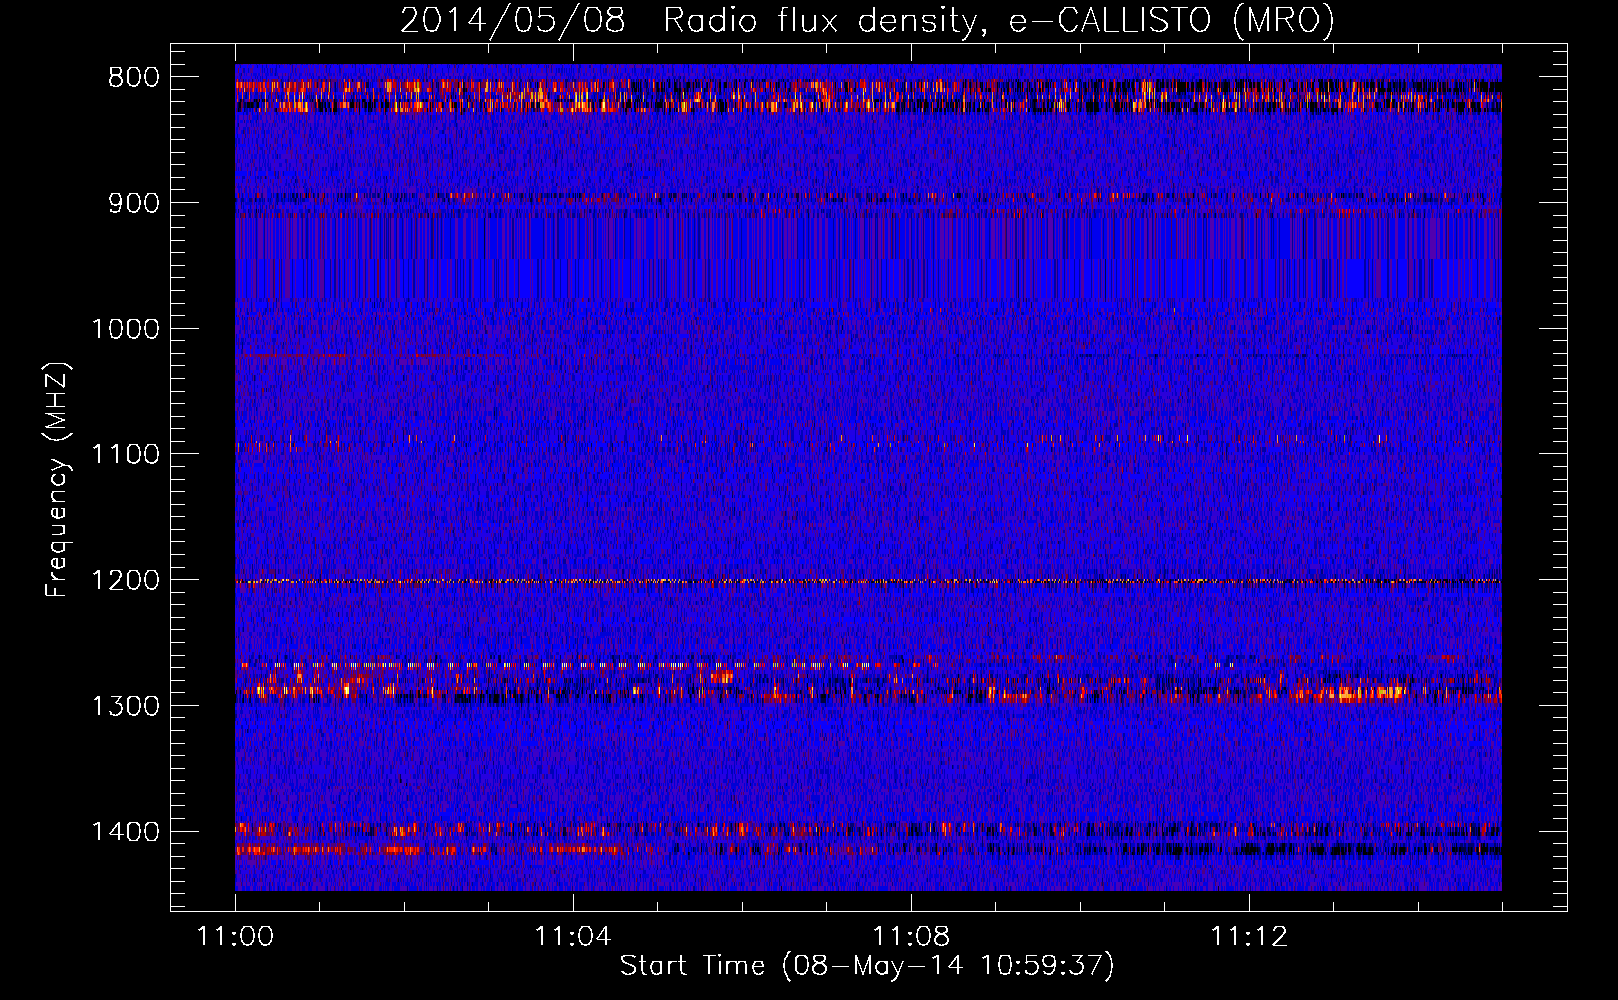The height and width of the screenshot is (1000, 1618).
Task: Select the 1200 frequency axis label
Action: pos(126,580)
